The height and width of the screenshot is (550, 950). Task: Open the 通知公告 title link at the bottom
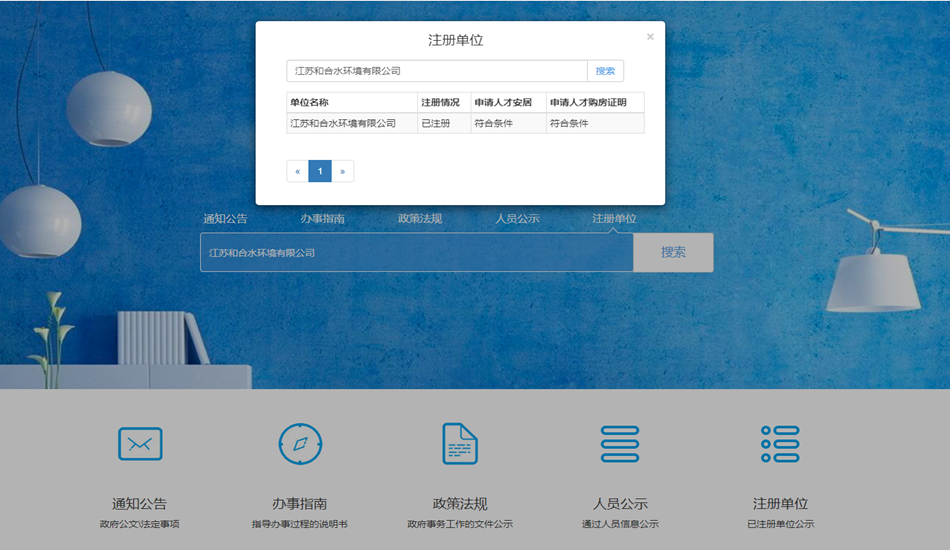(x=139, y=503)
